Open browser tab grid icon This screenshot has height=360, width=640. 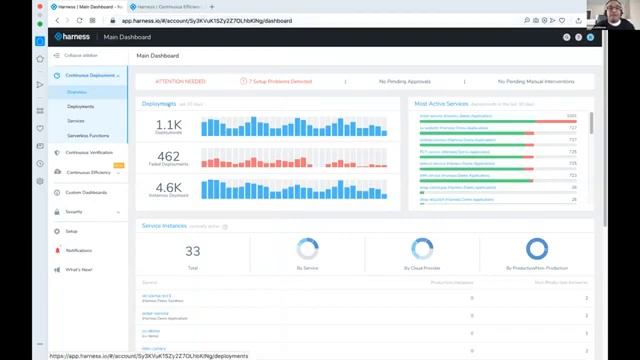pyautogui.click(x=93, y=20)
